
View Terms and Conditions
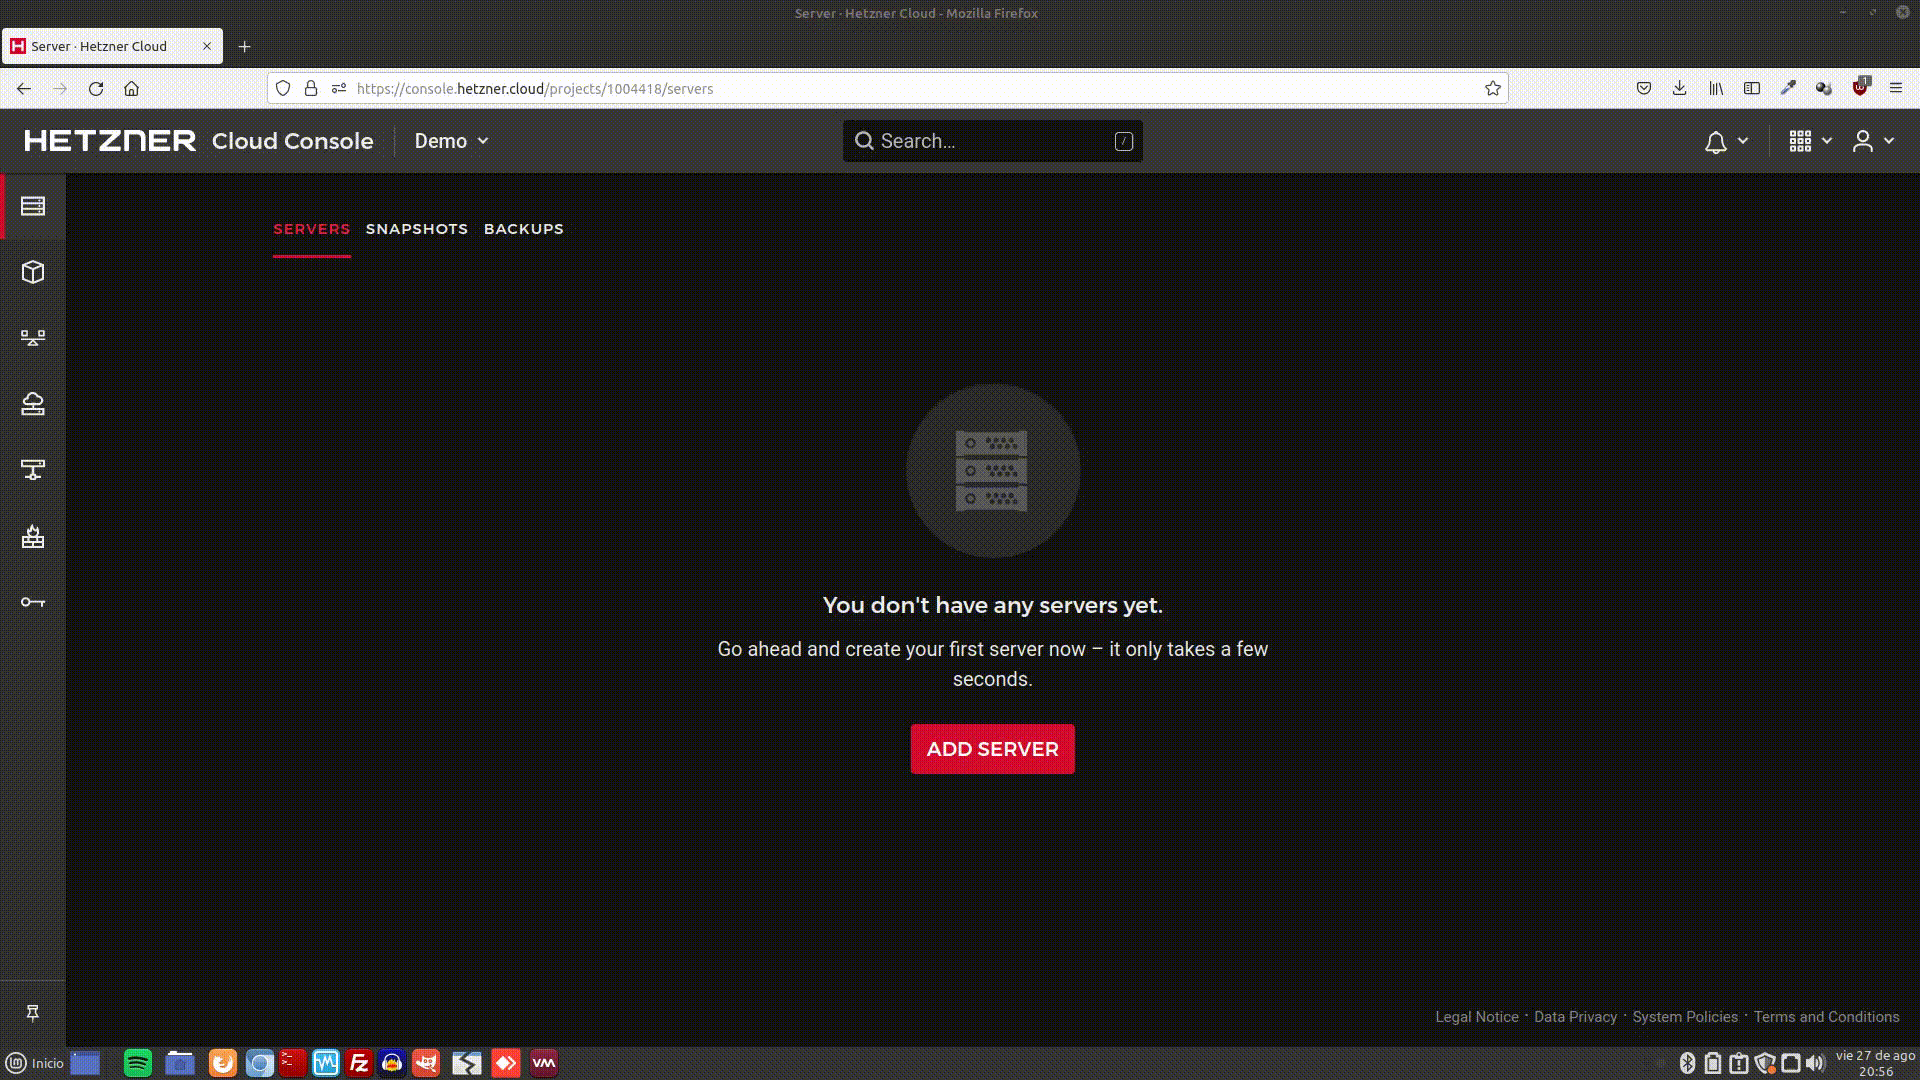click(x=1827, y=1016)
